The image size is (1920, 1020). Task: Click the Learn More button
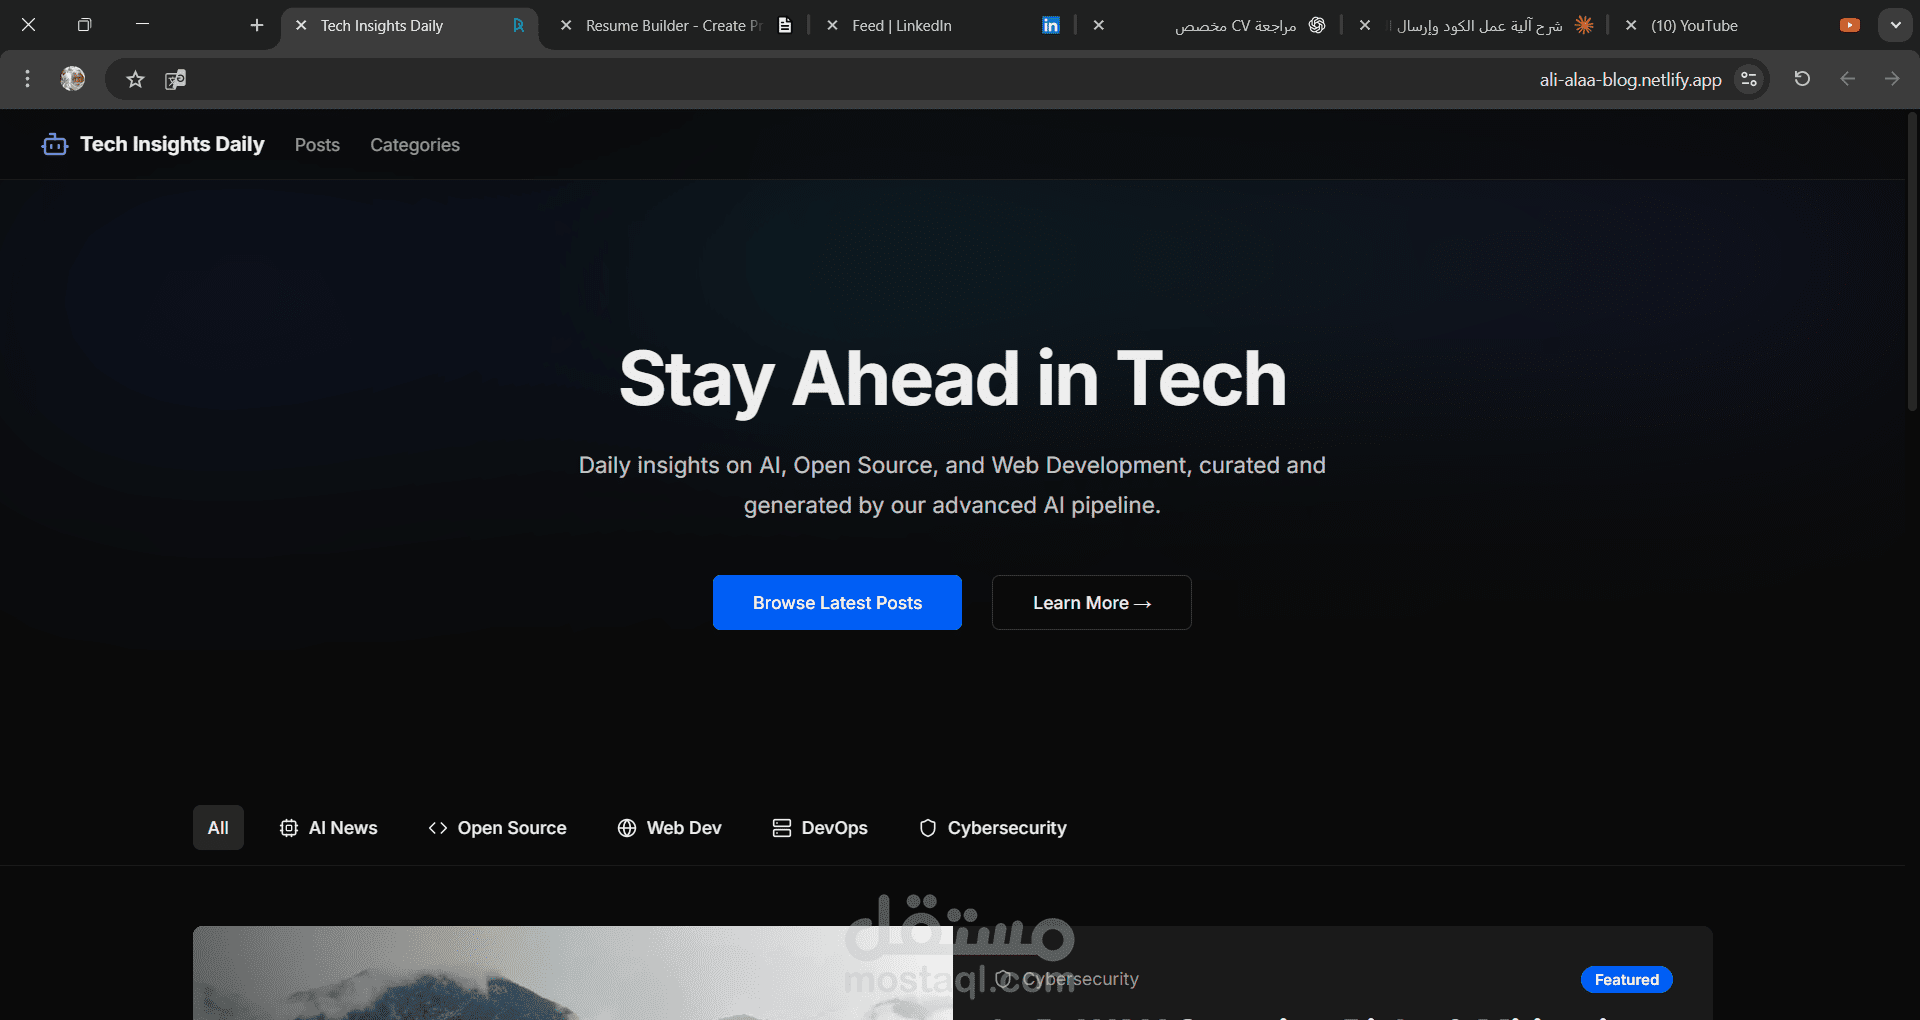point(1091,602)
